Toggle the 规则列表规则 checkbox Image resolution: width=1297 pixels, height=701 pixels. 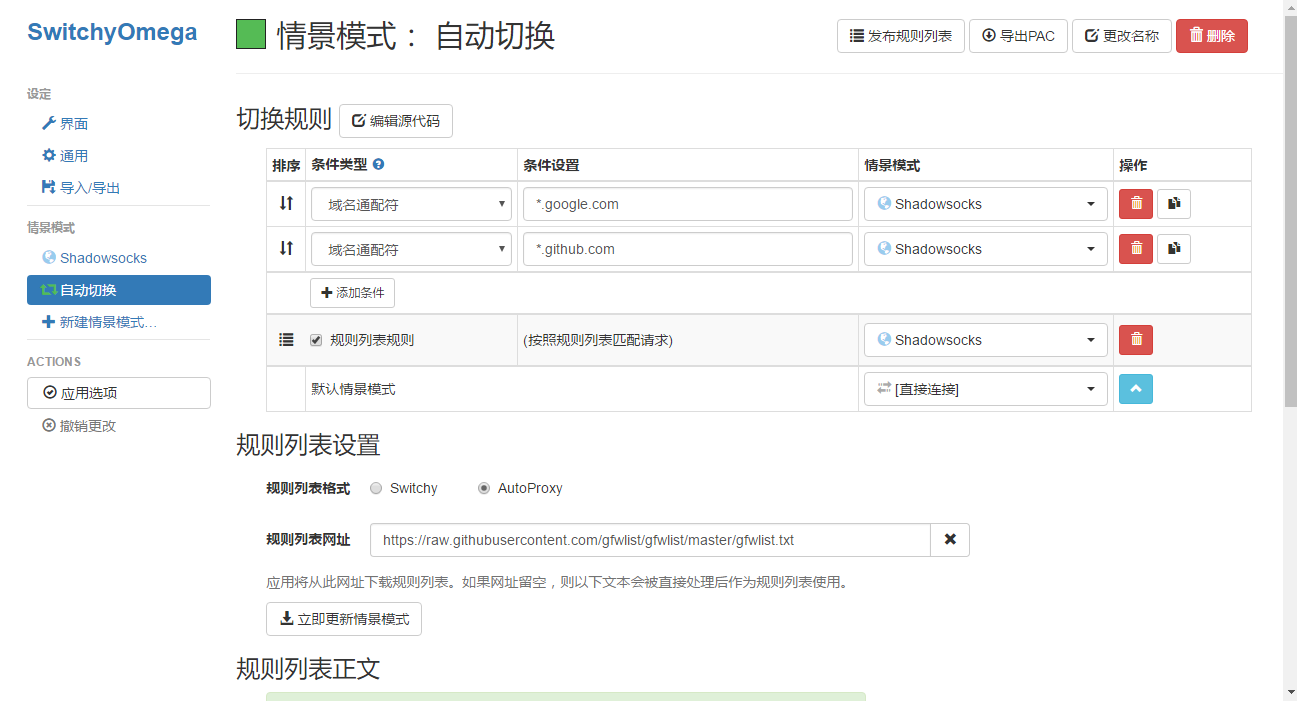(316, 340)
